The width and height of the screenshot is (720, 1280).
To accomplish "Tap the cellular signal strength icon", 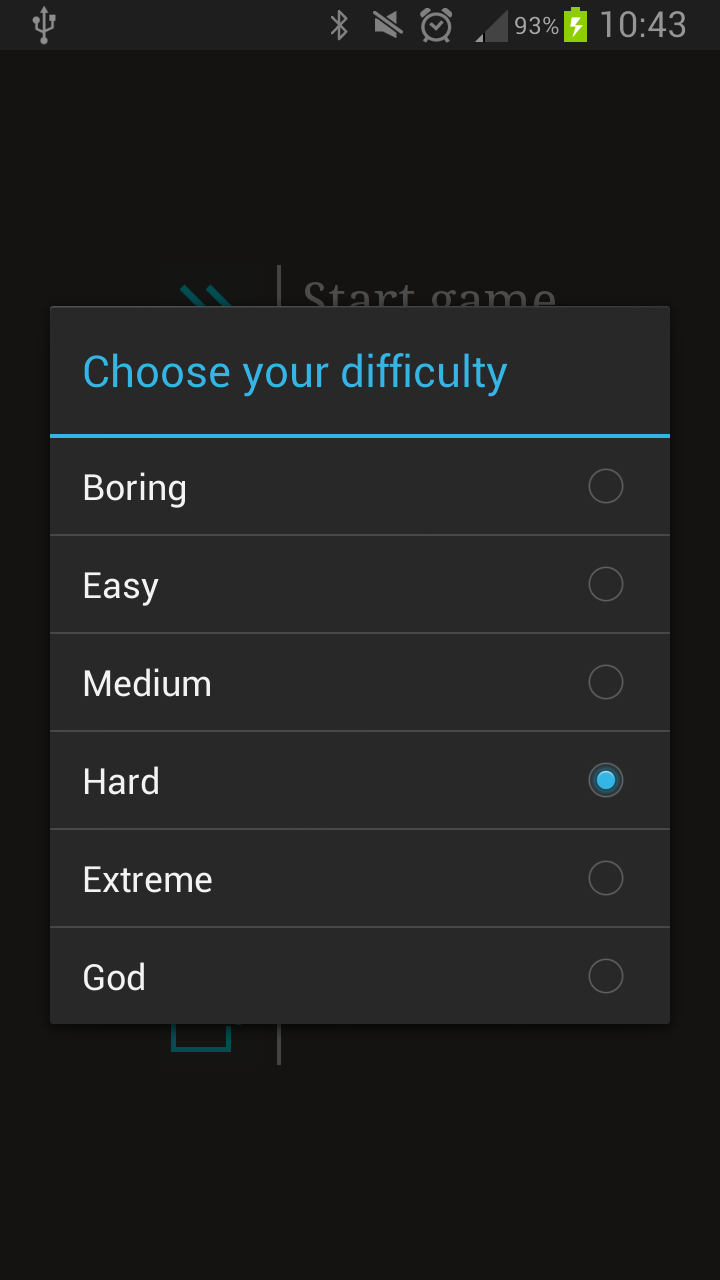I will point(491,26).
